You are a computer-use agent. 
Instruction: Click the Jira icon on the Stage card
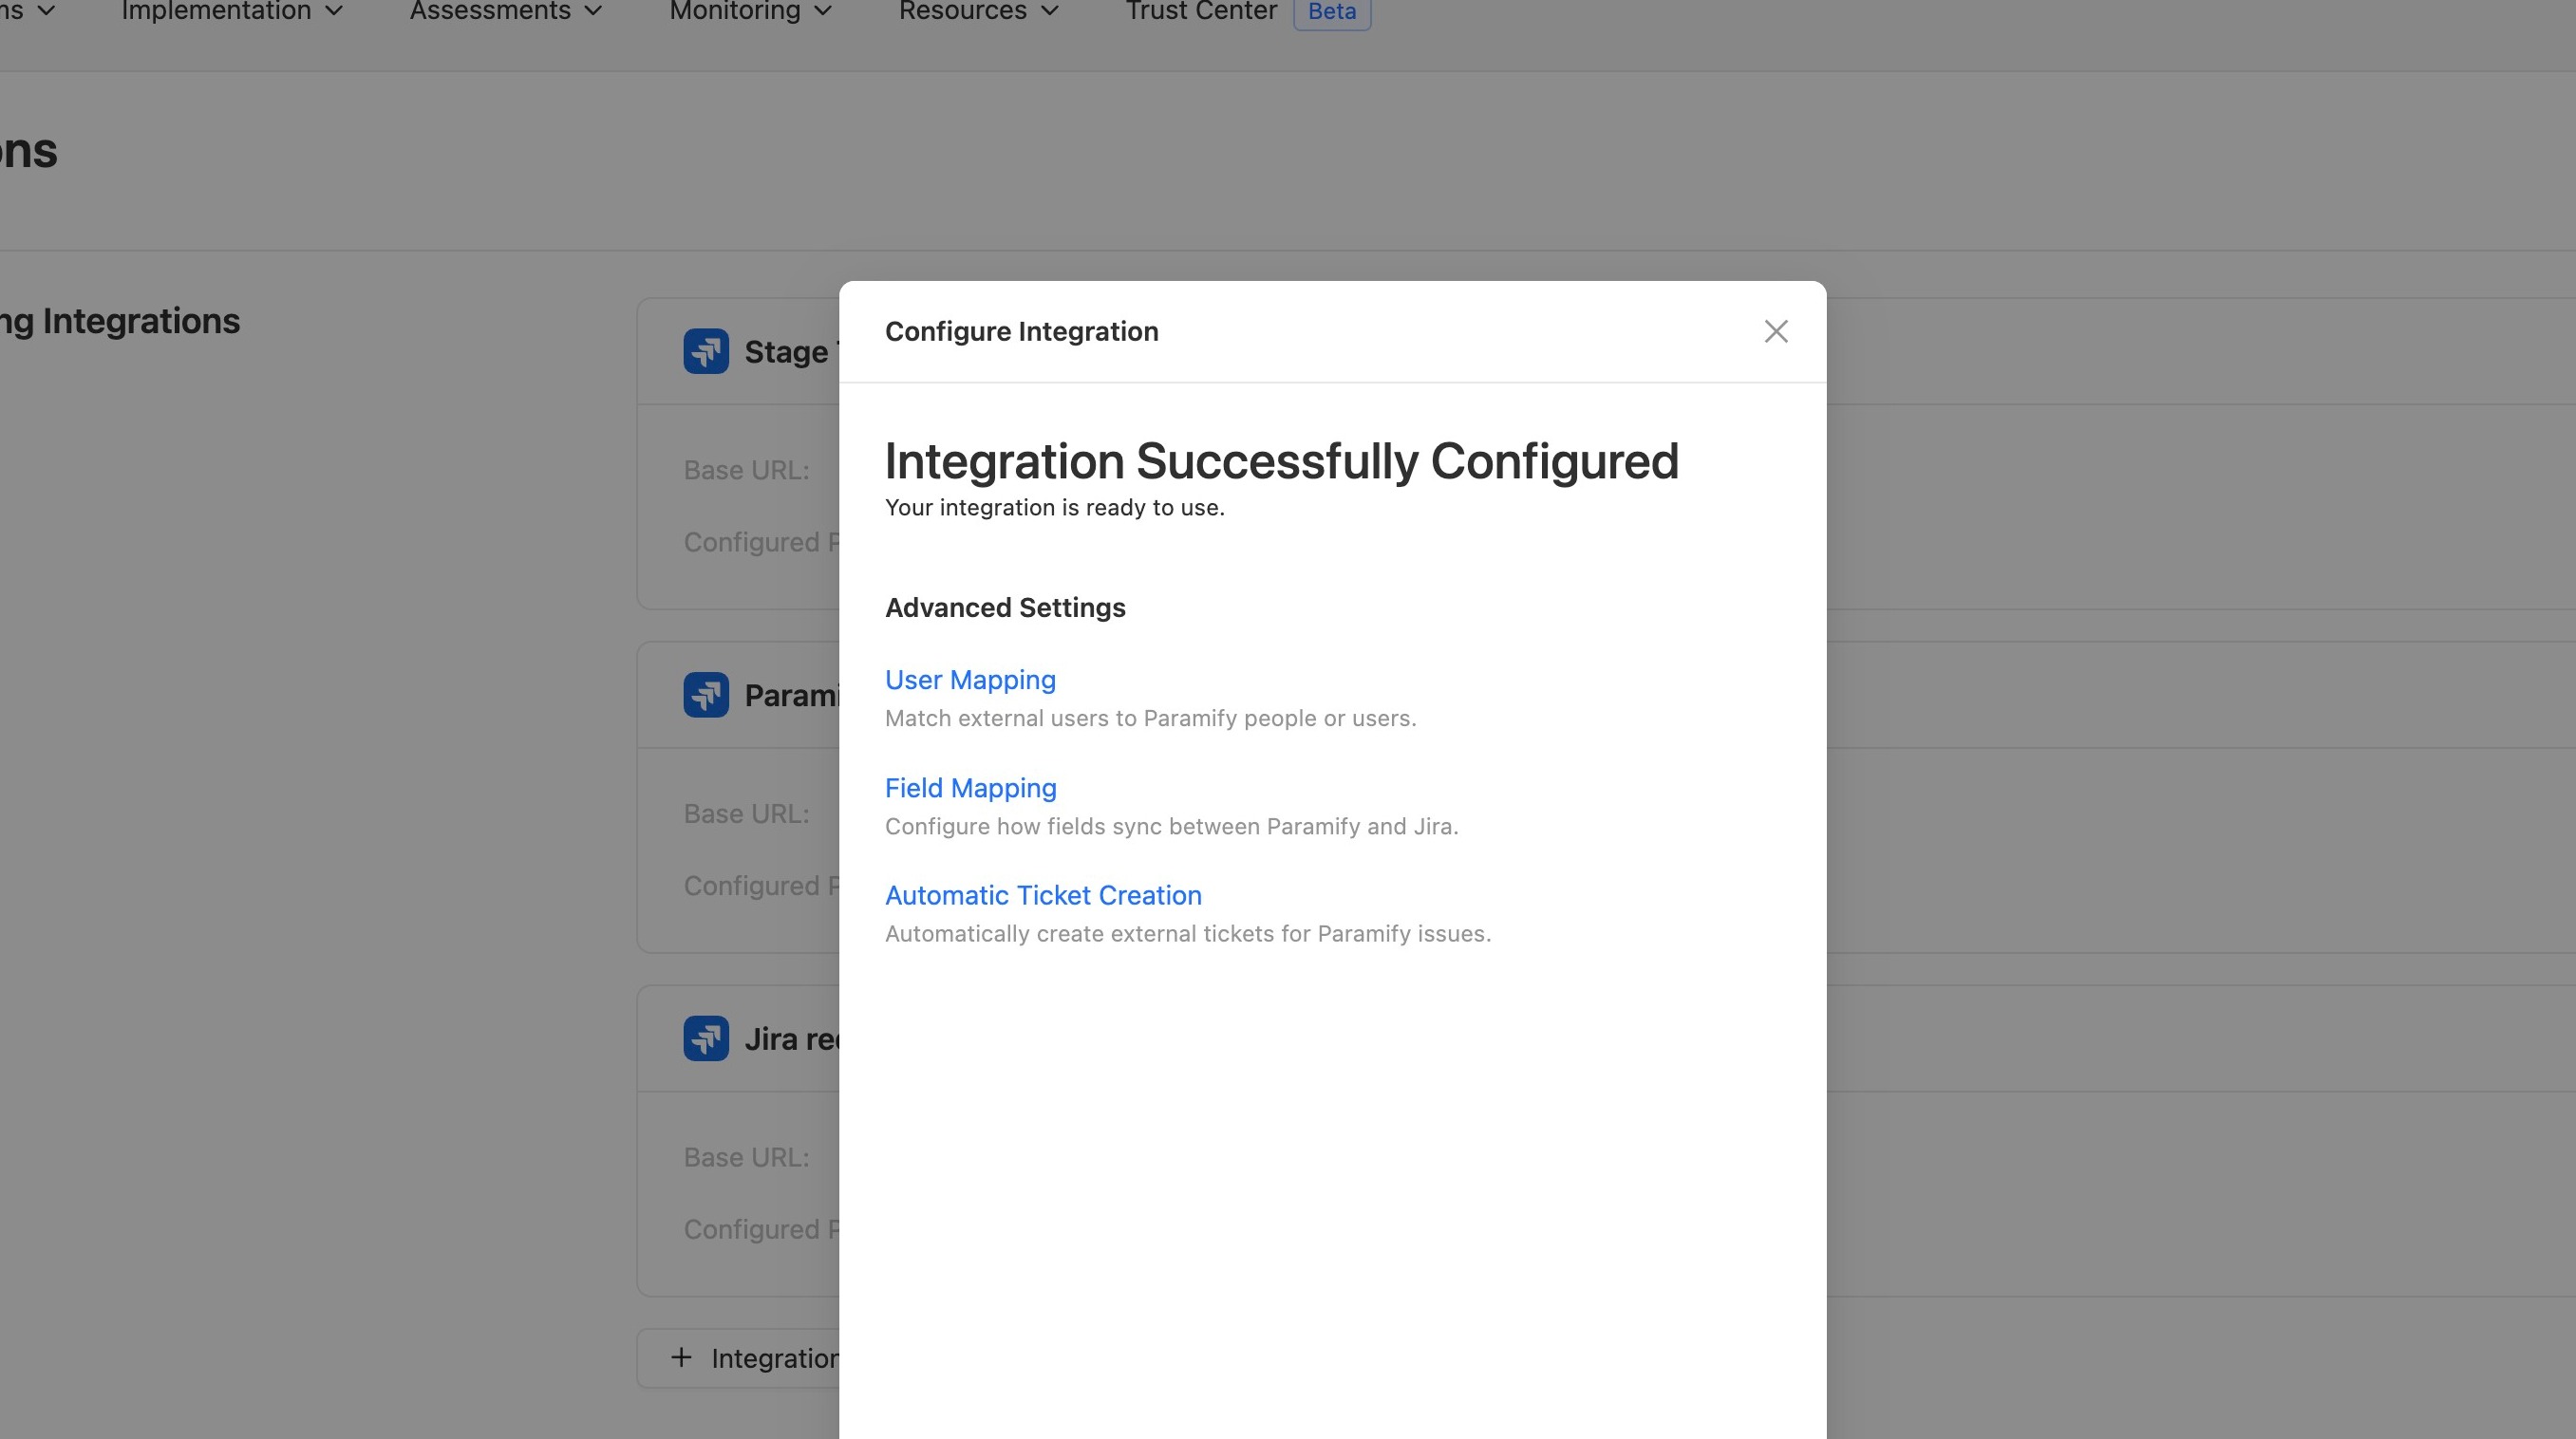(706, 351)
